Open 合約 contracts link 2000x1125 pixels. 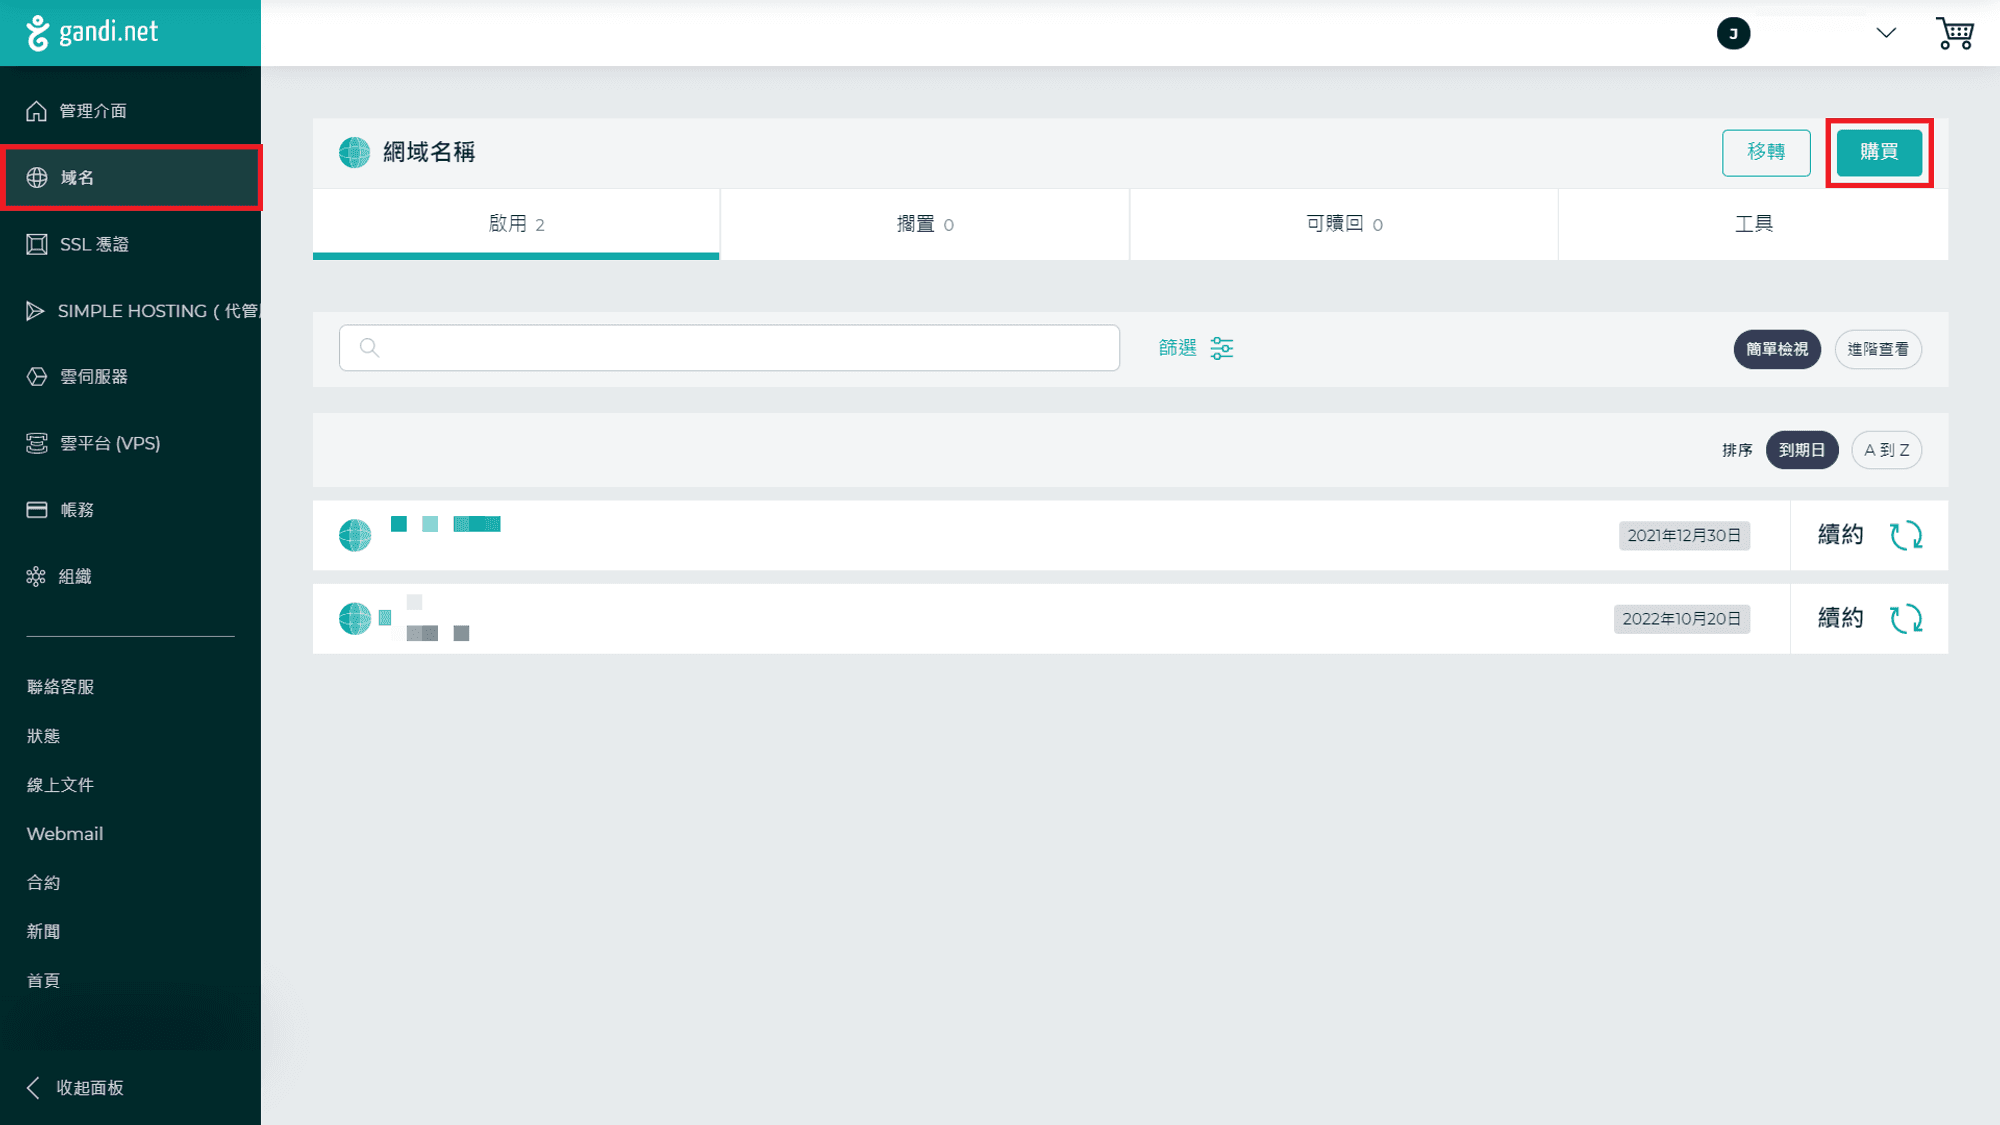click(x=43, y=883)
